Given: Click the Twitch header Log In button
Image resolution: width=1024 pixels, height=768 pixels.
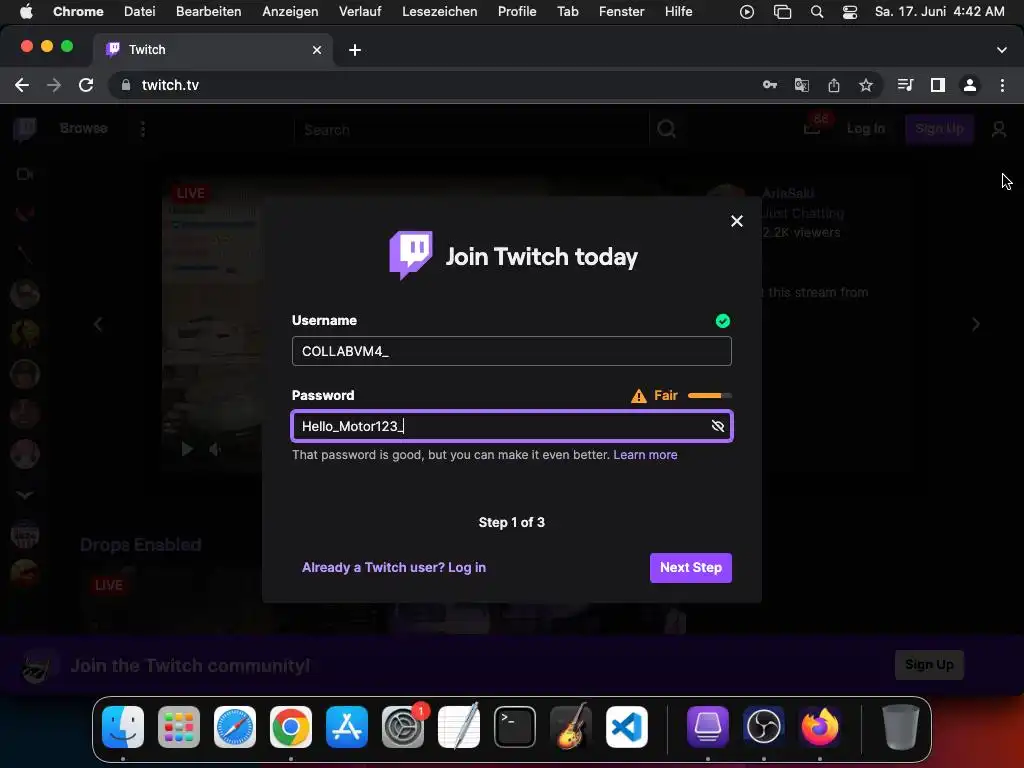Looking at the screenshot, I should (x=866, y=129).
